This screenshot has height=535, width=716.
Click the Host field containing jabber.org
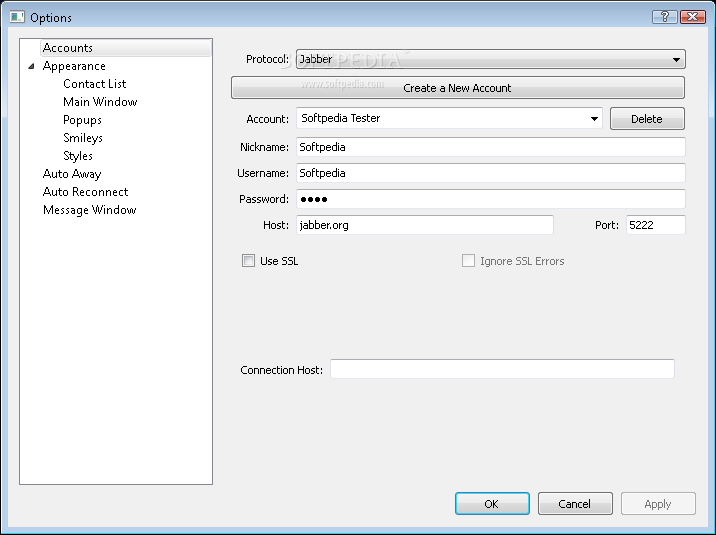(x=425, y=225)
